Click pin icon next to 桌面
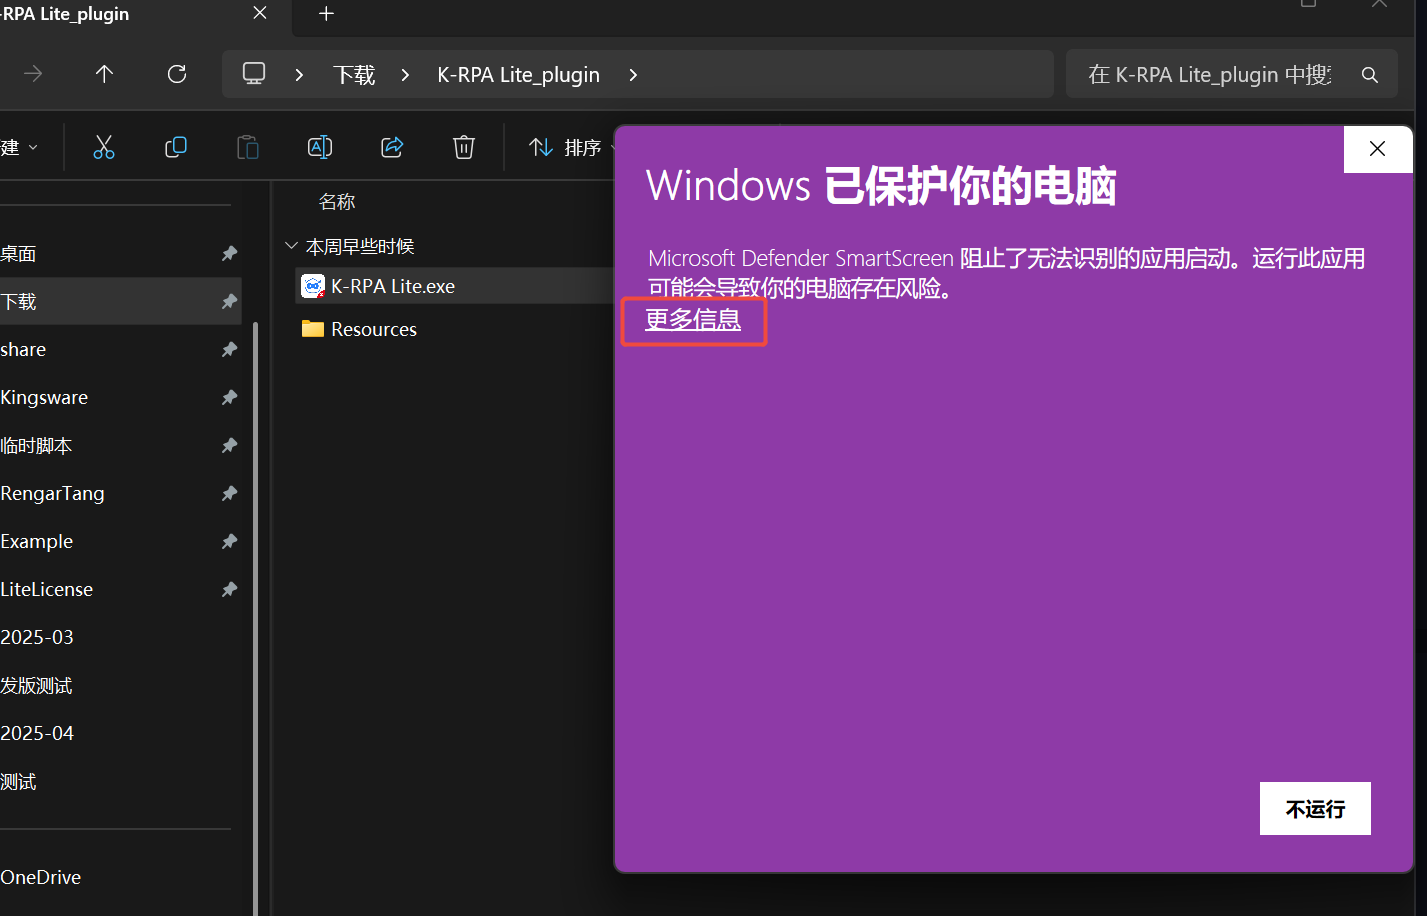 coord(229,254)
